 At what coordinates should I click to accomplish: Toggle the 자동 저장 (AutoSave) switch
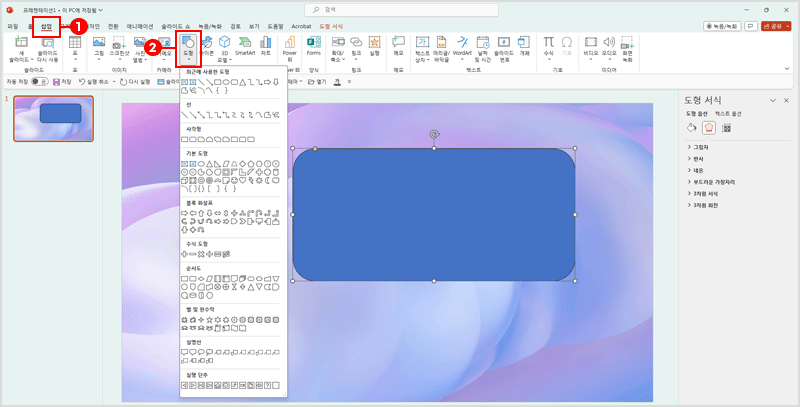(x=39, y=81)
